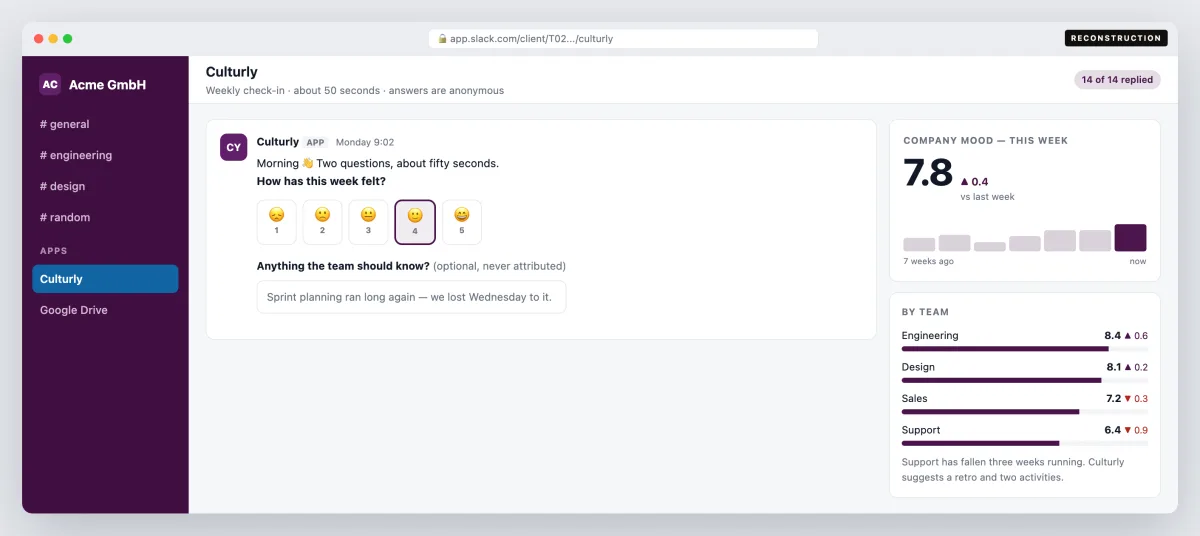
Task: Click the Culturly app avatar icon
Action: click(x=233, y=147)
